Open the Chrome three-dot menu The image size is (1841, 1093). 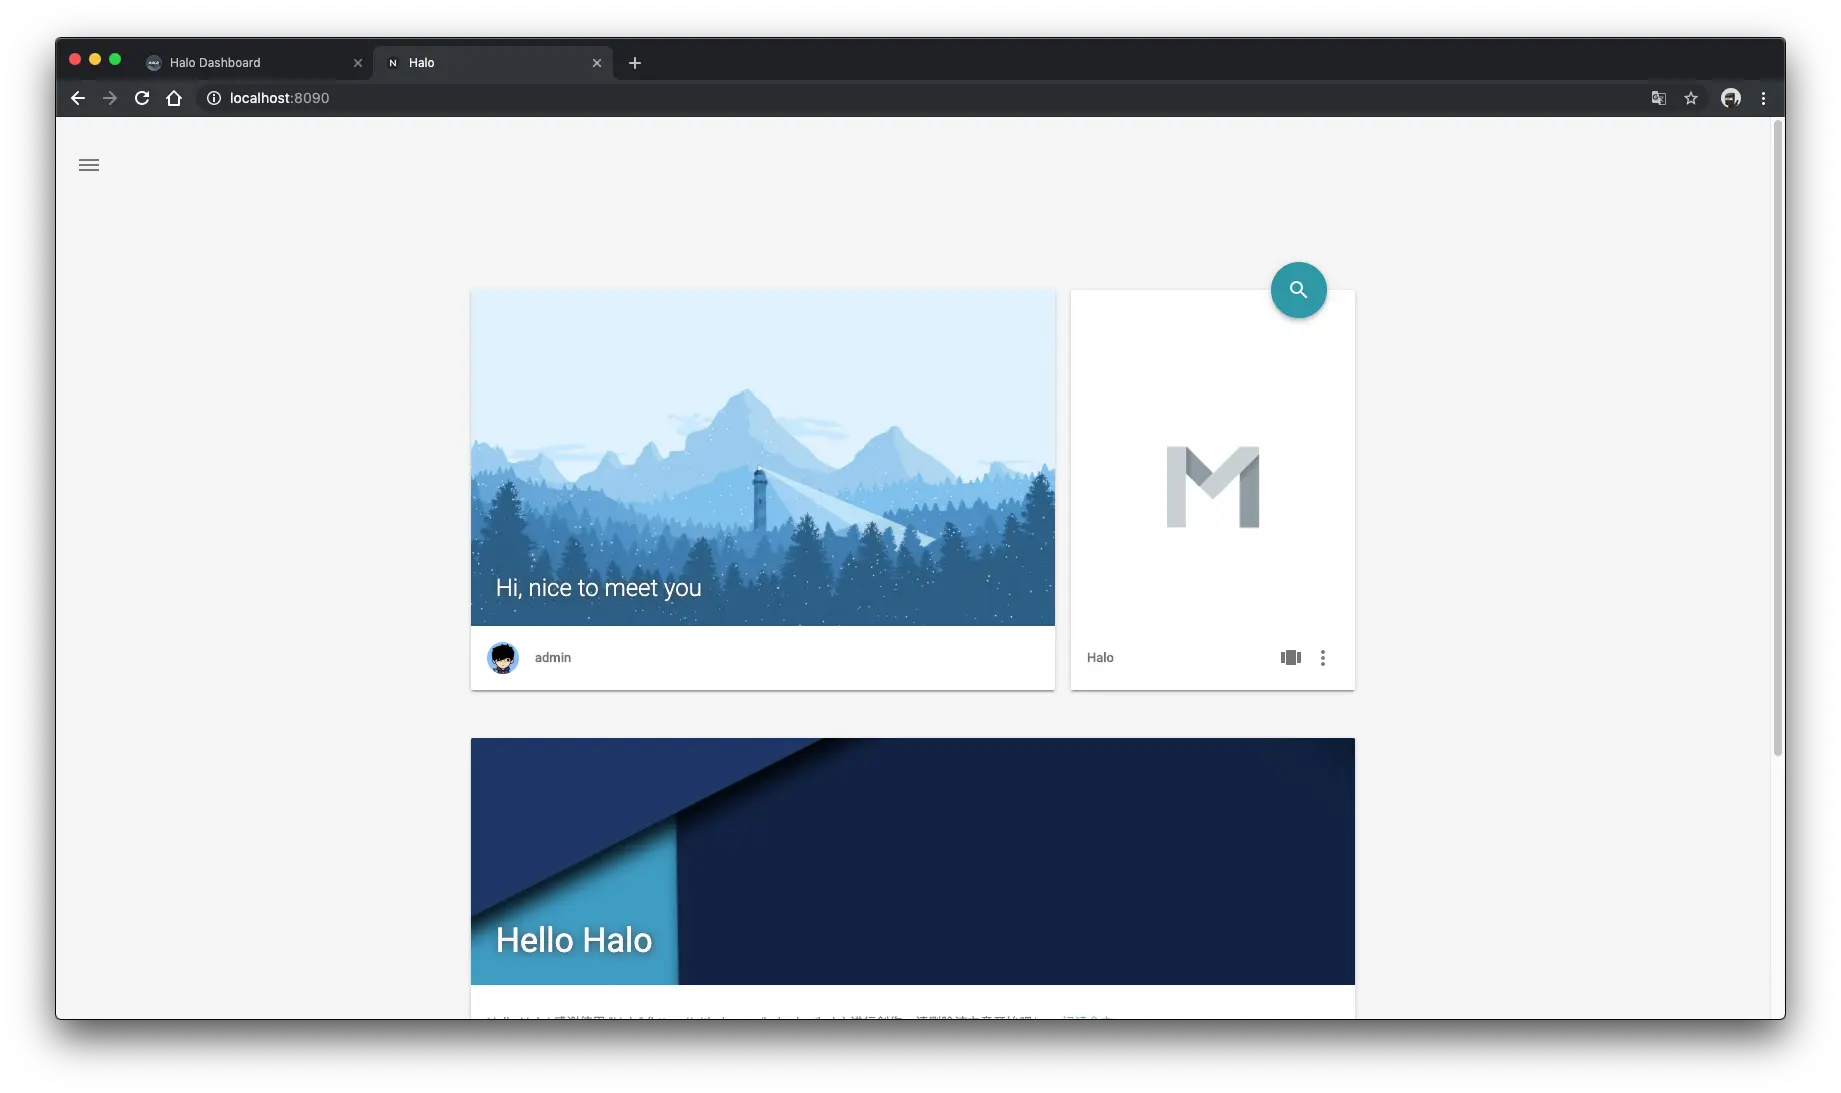(x=1763, y=98)
